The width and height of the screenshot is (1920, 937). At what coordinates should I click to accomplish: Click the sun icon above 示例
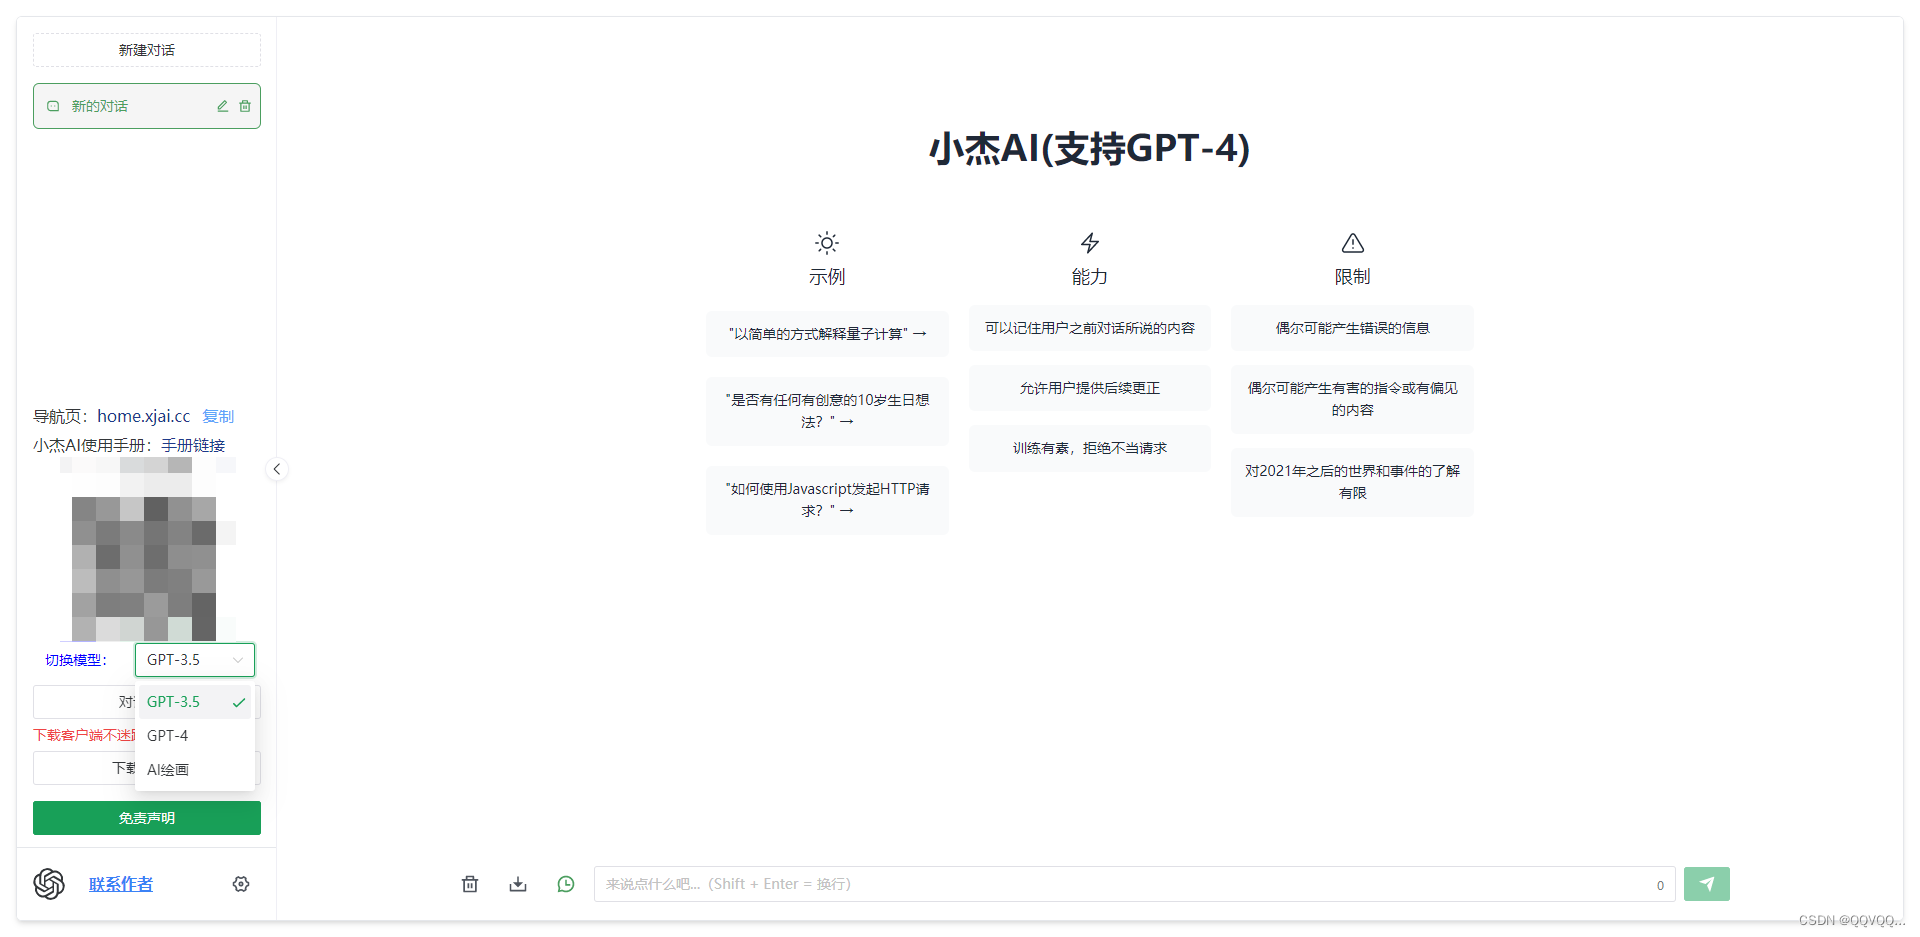click(x=827, y=243)
